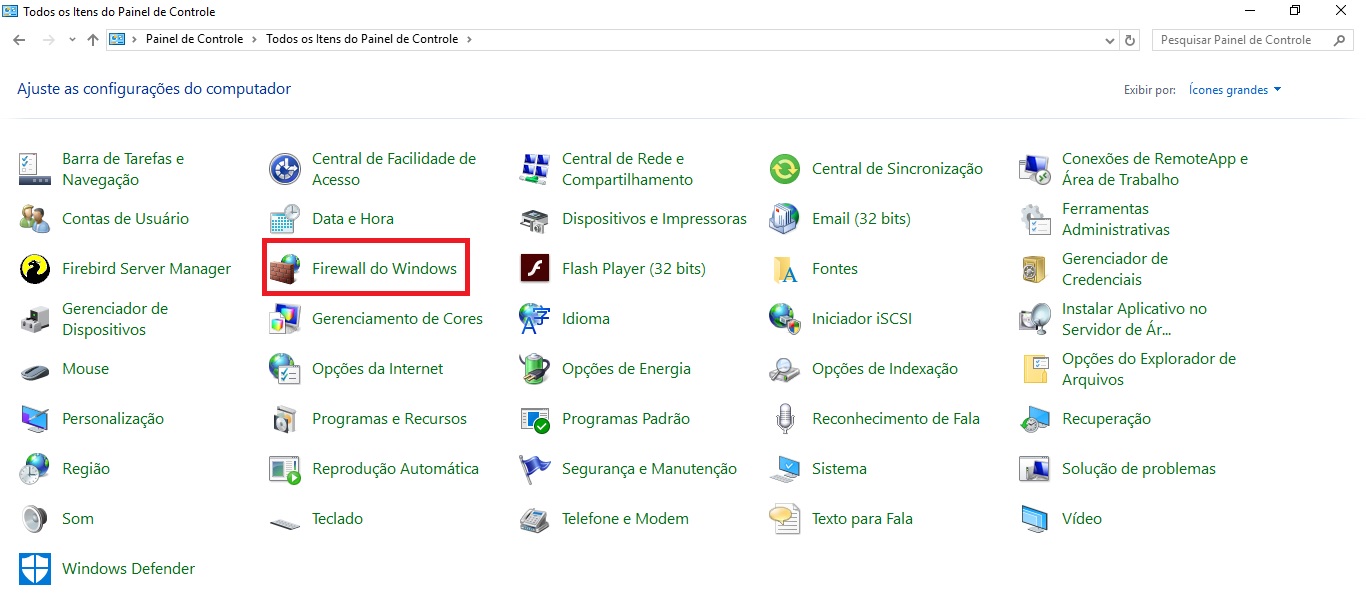The image size is (1366, 597).
Task: Open the Programas e Recursos link
Action: (x=389, y=419)
